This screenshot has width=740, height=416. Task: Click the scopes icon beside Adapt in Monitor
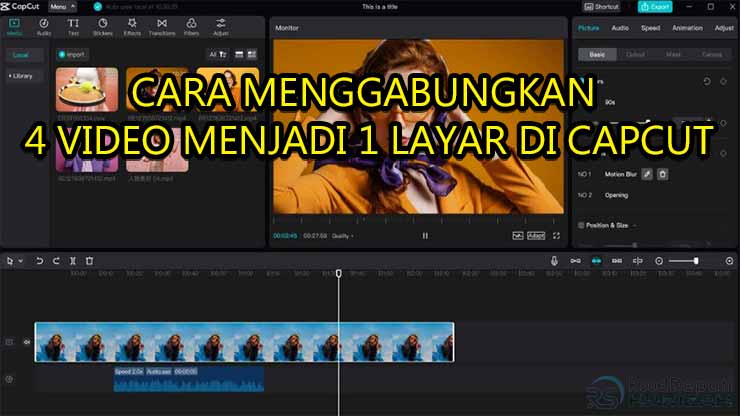pos(518,236)
